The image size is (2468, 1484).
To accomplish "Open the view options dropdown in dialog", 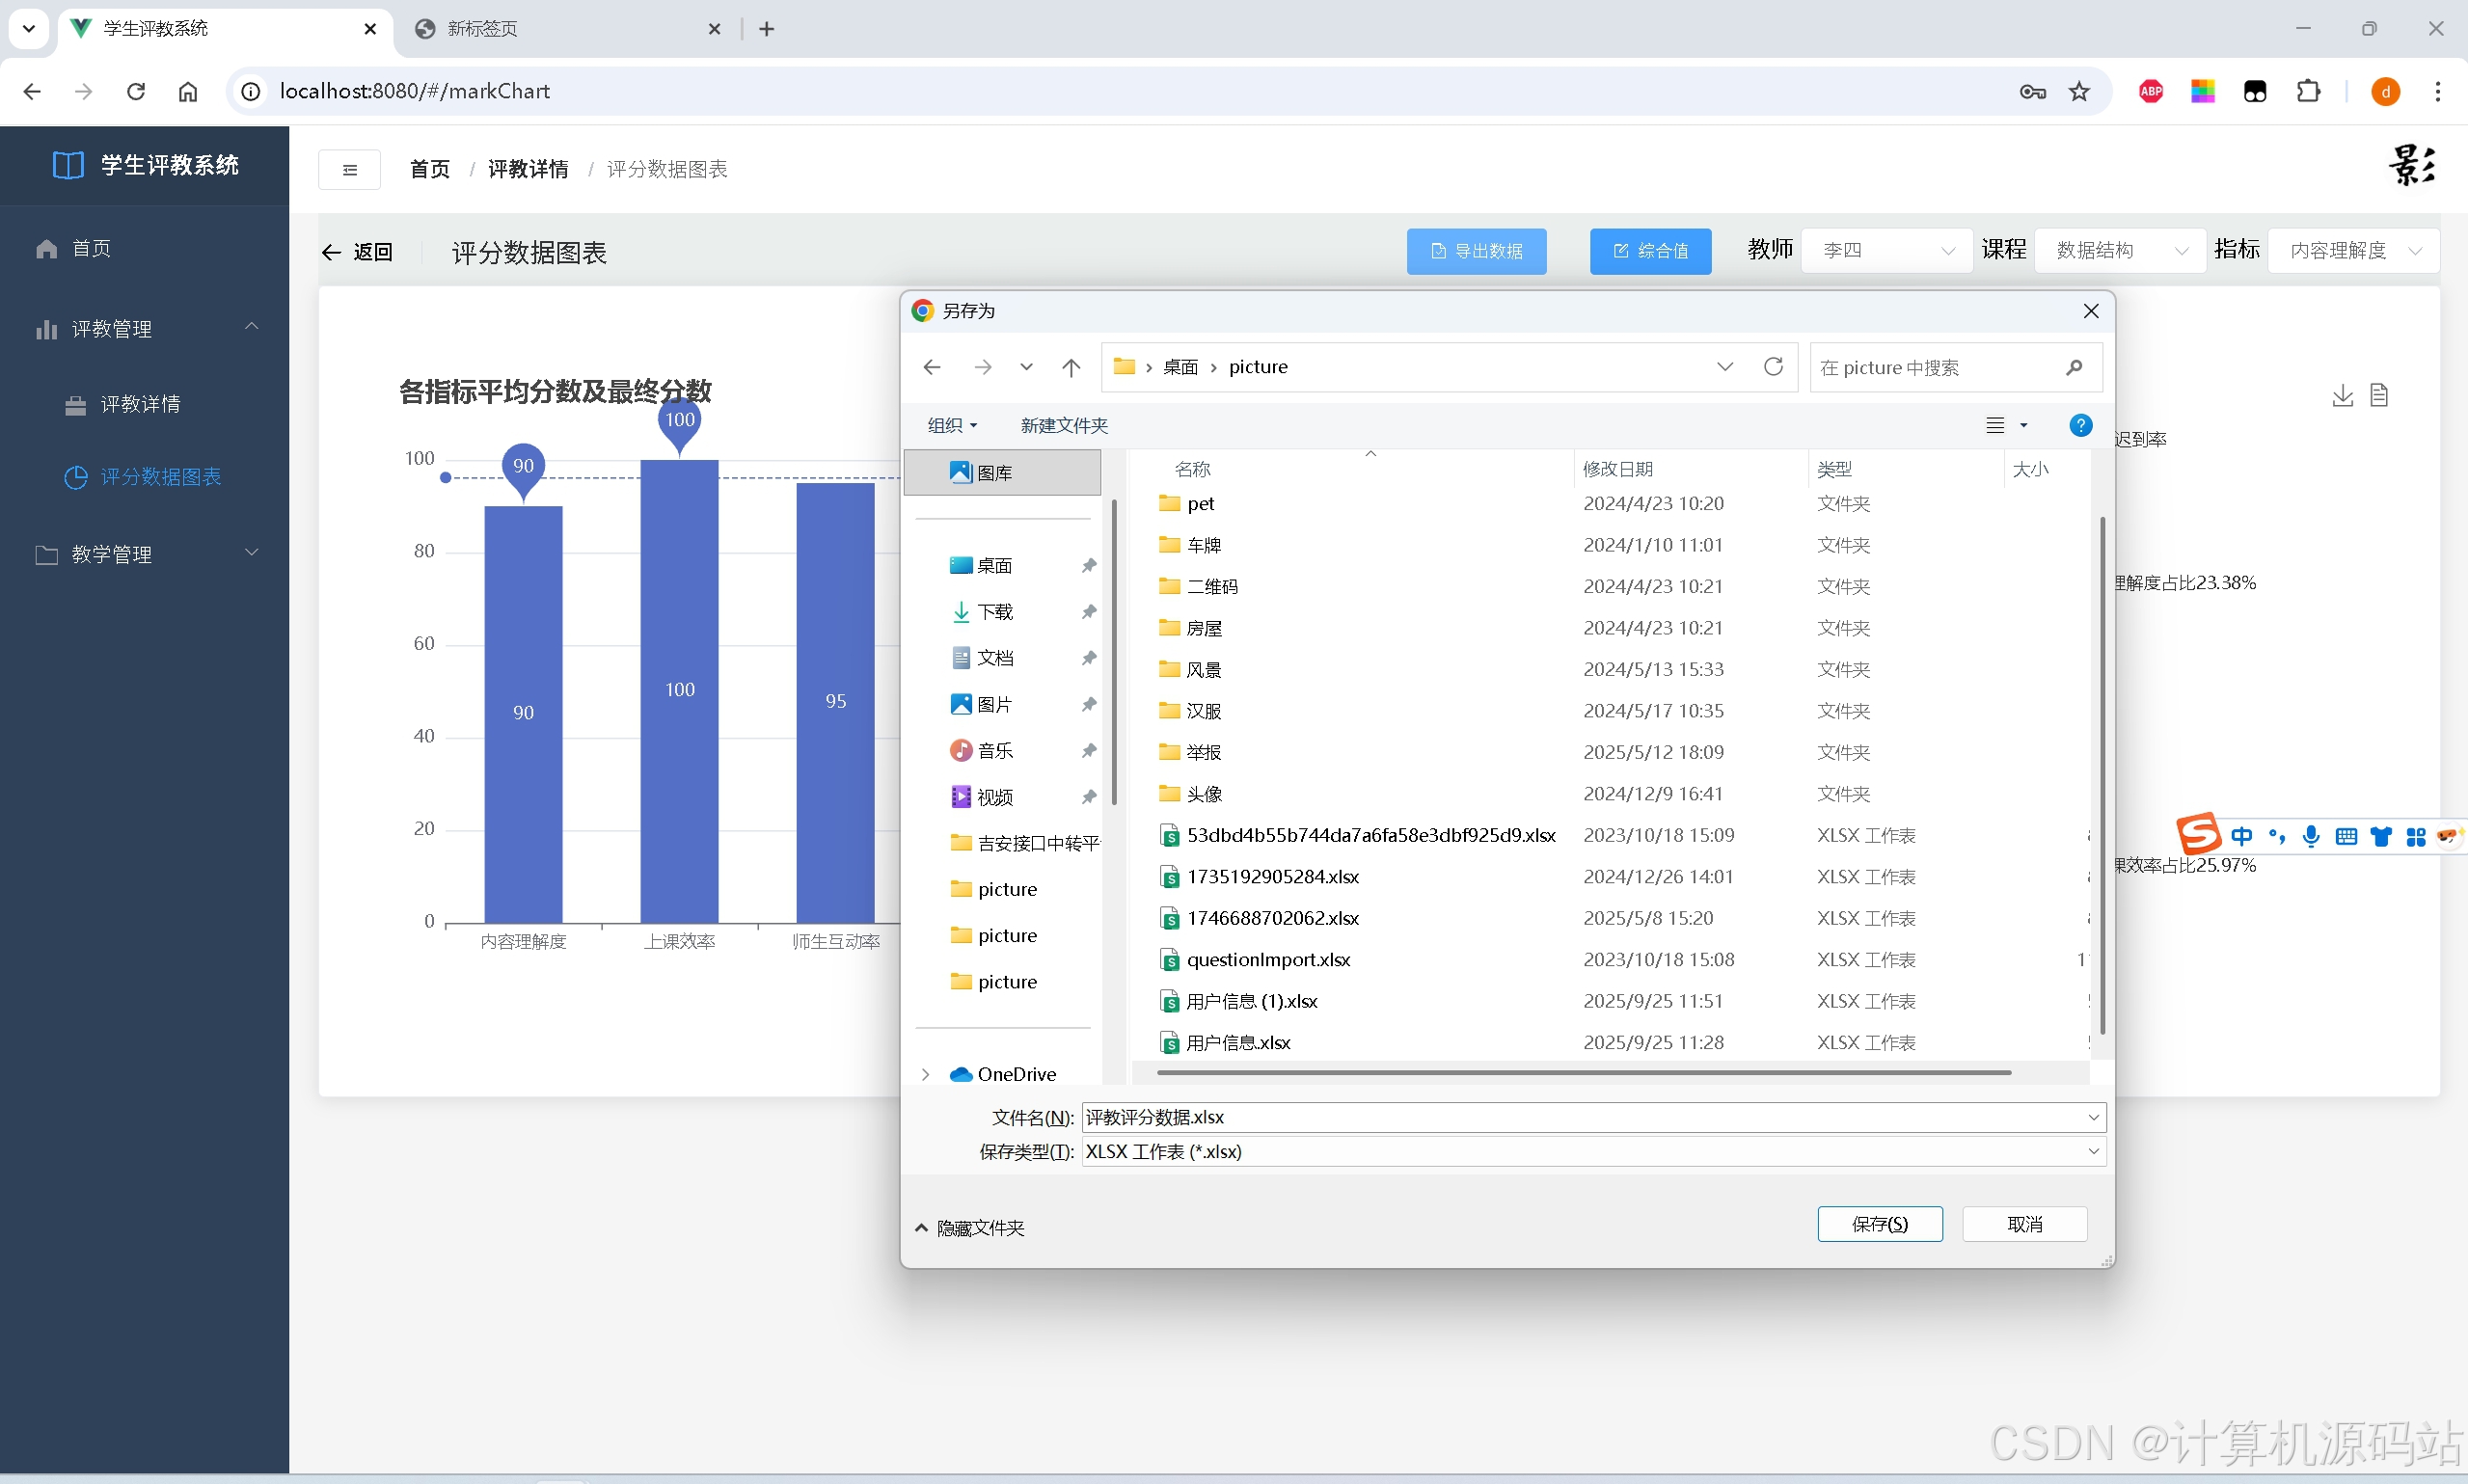I will tap(2023, 425).
